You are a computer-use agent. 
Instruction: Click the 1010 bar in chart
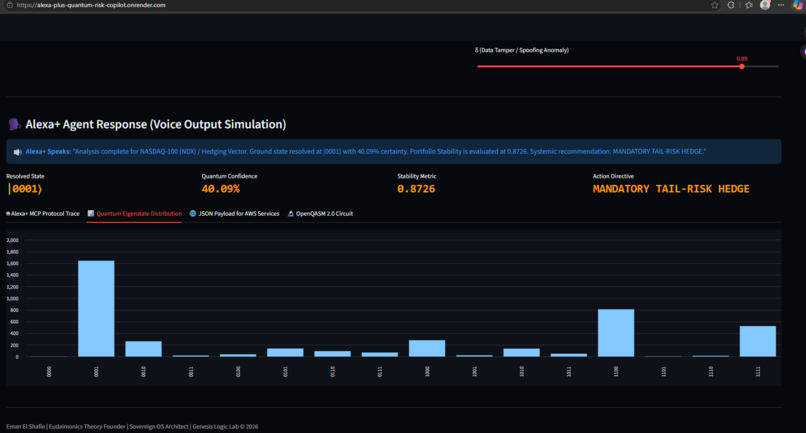pos(521,352)
